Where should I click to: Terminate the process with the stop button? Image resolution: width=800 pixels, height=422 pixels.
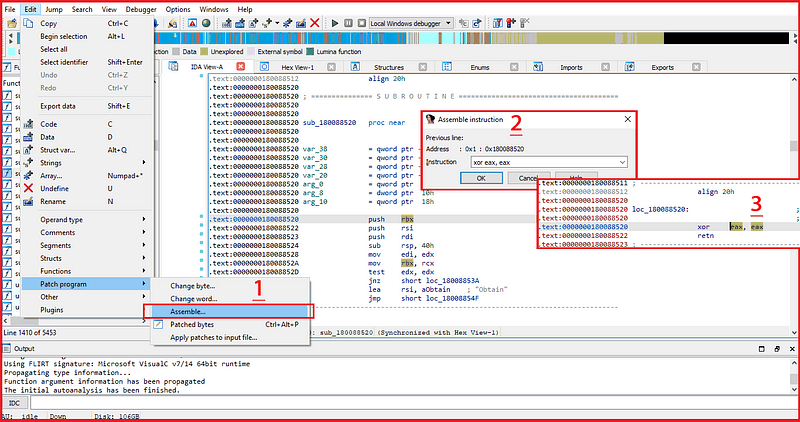[x=362, y=23]
